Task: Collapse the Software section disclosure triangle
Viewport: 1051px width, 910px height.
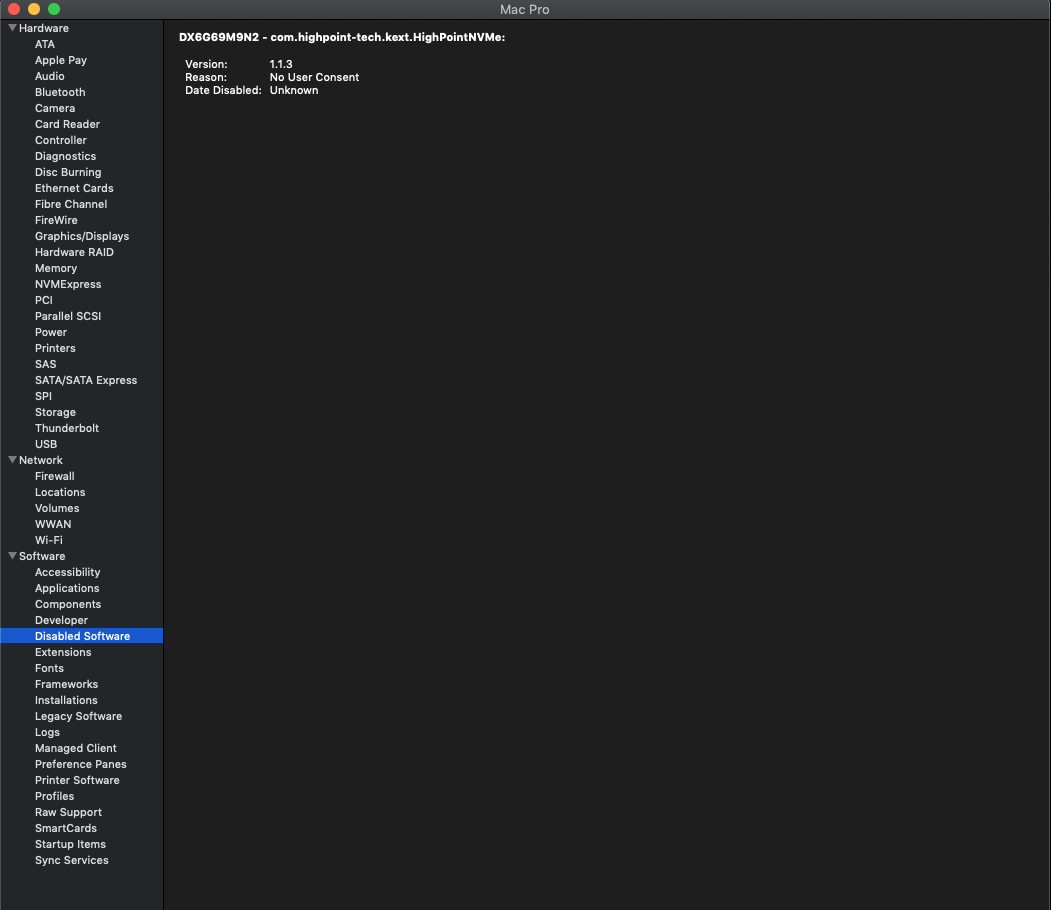Action: point(12,556)
